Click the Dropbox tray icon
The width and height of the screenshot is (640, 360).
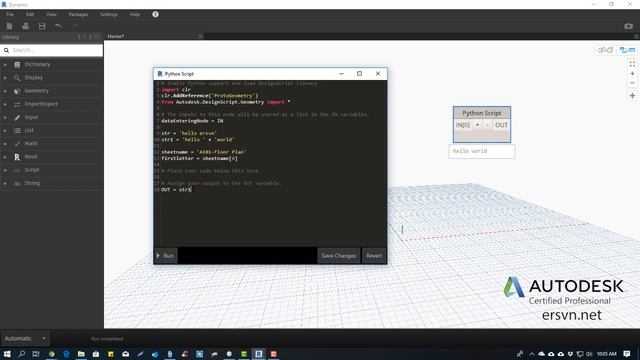570,354
